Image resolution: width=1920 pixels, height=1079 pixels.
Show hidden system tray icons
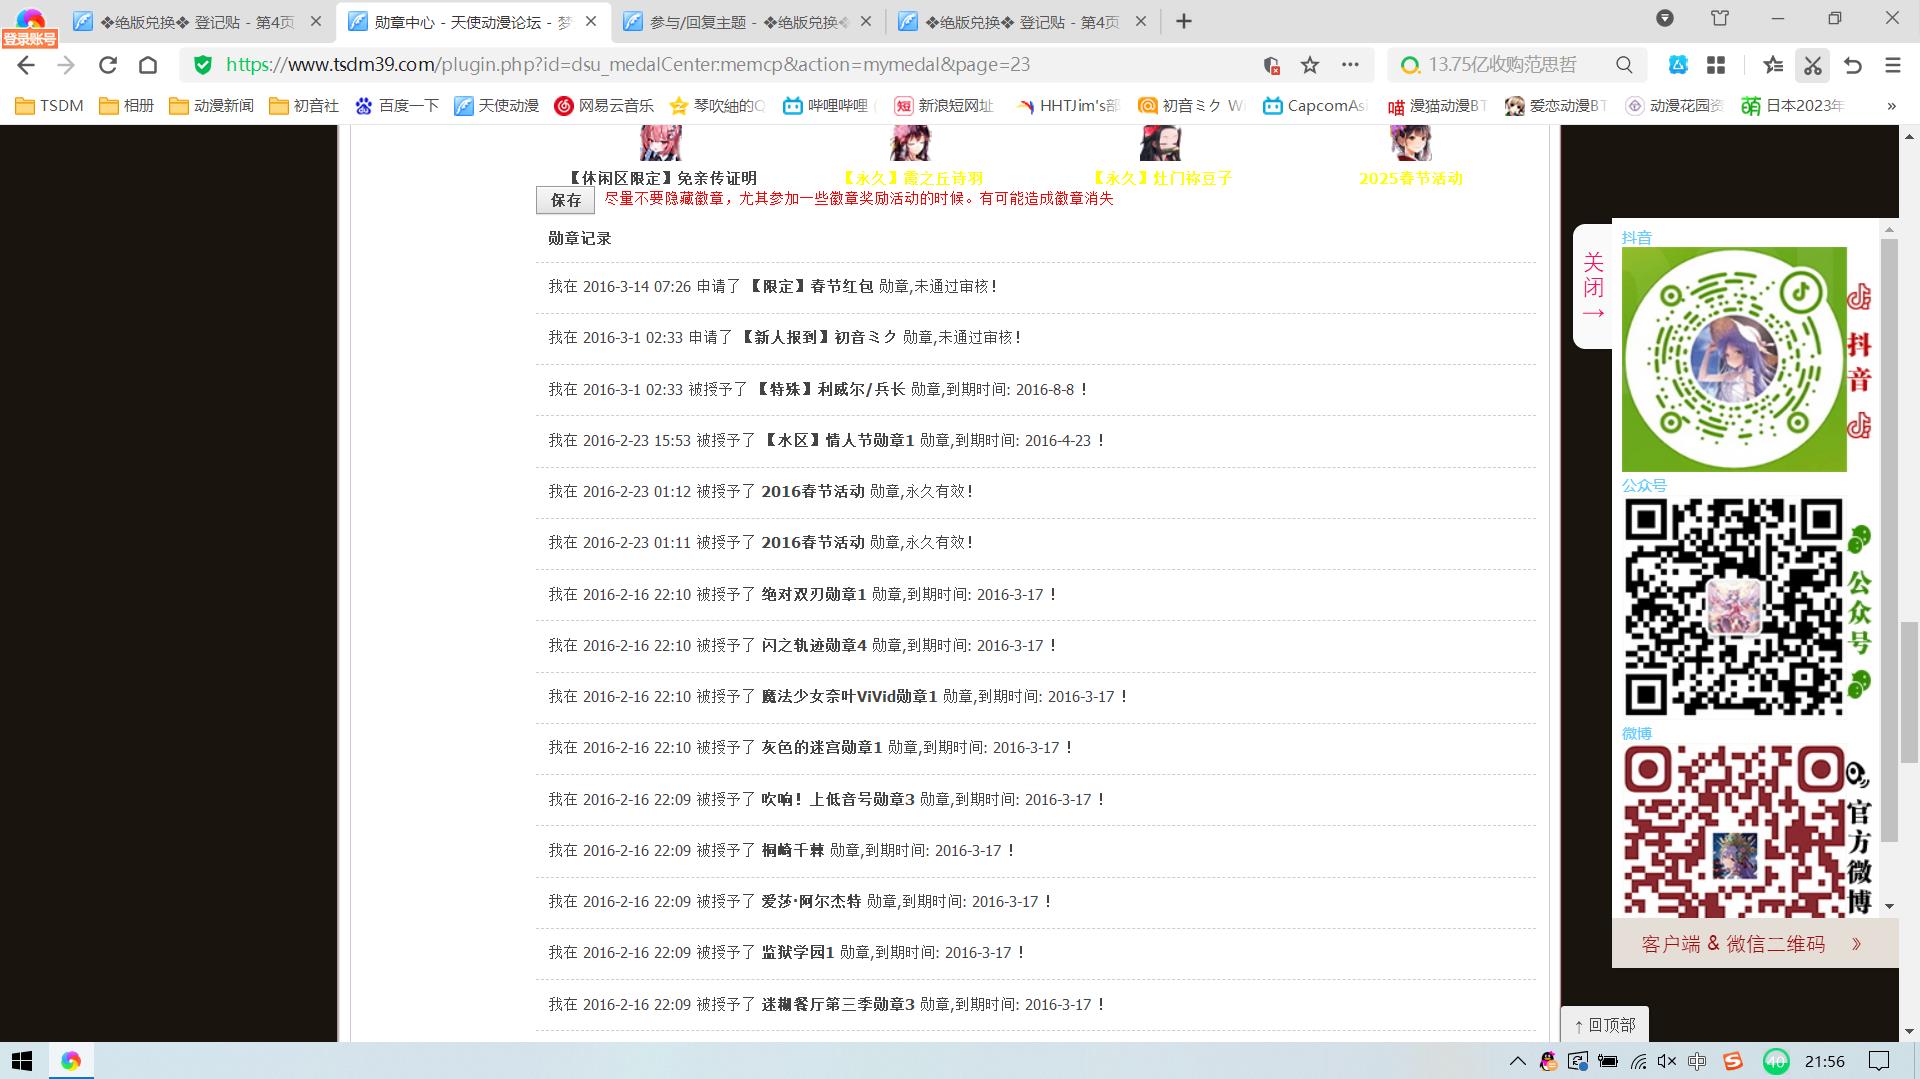point(1517,1061)
